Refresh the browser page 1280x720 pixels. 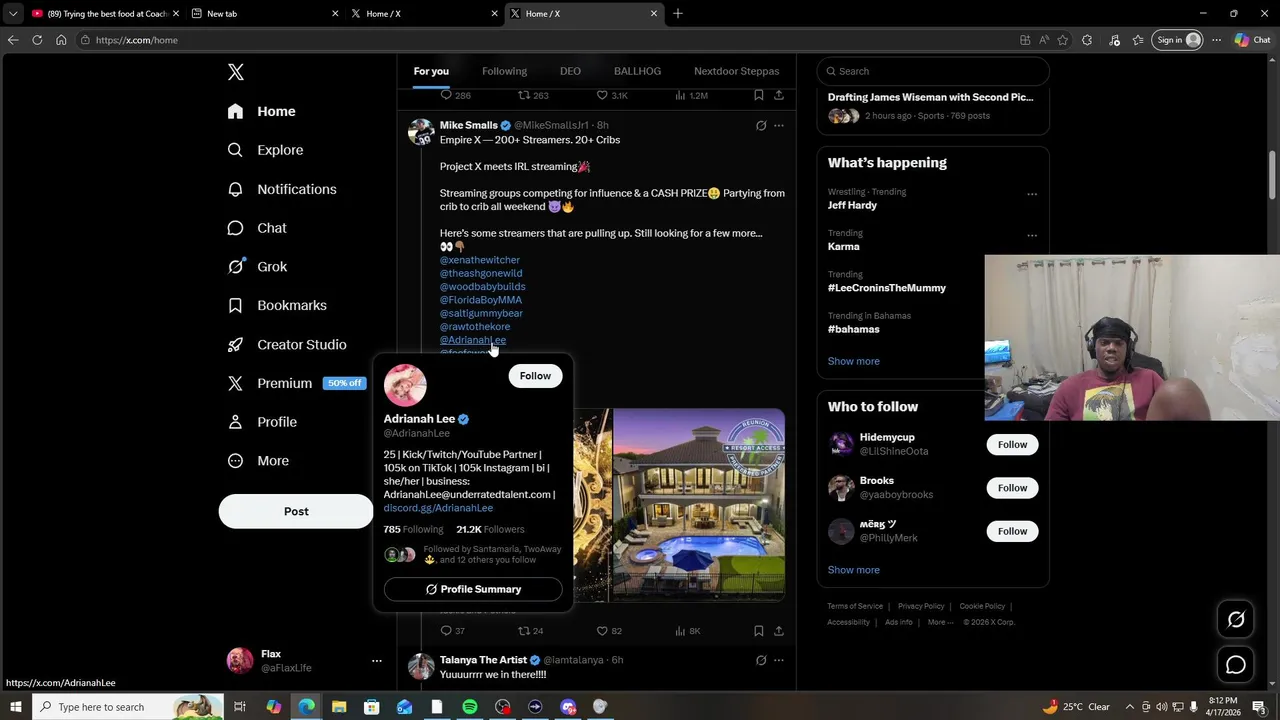point(37,40)
